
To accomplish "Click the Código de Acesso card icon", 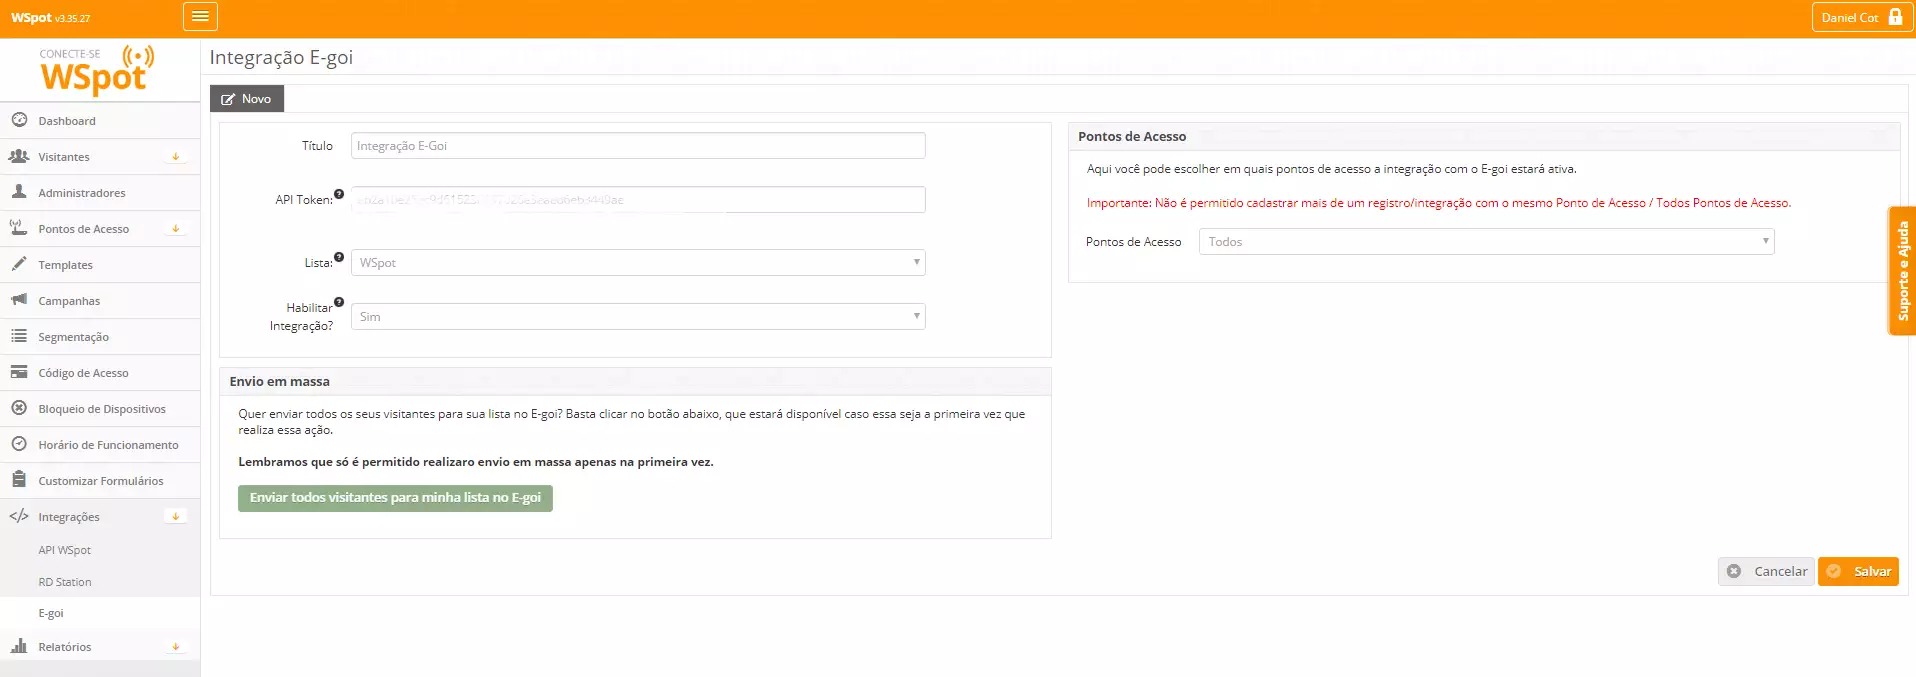I will click(19, 372).
